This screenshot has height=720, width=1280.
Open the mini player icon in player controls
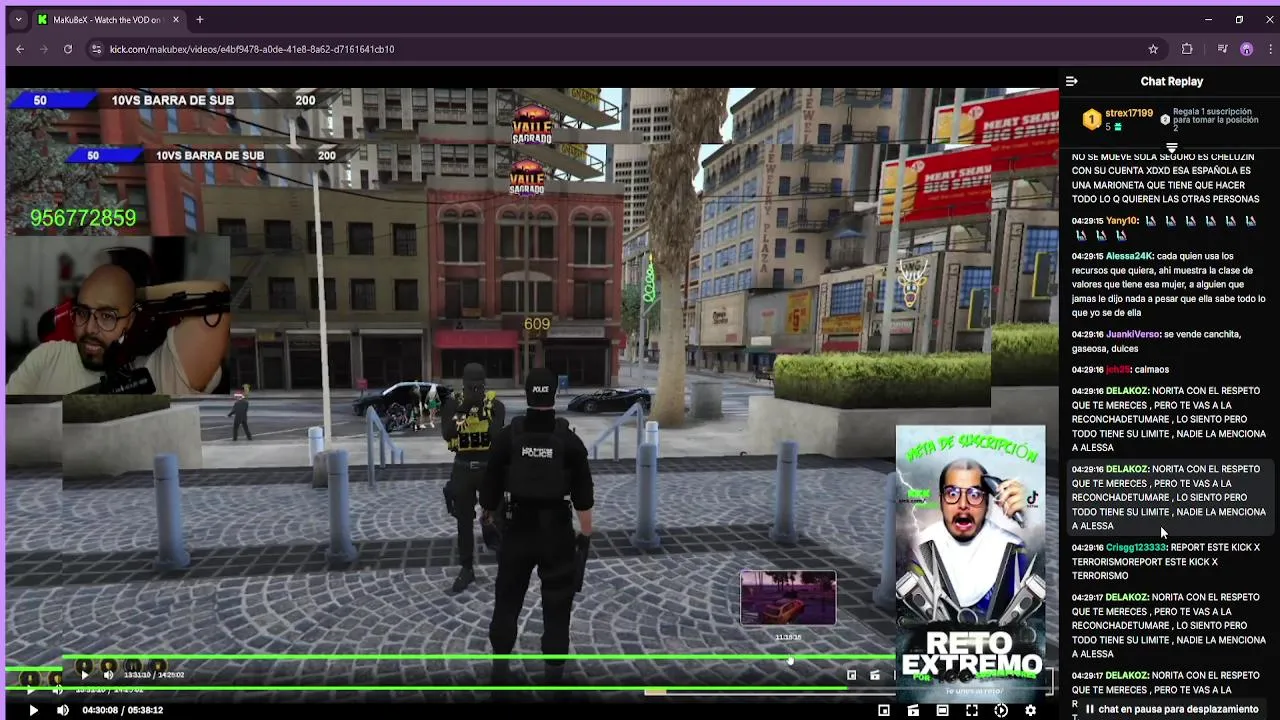883,710
